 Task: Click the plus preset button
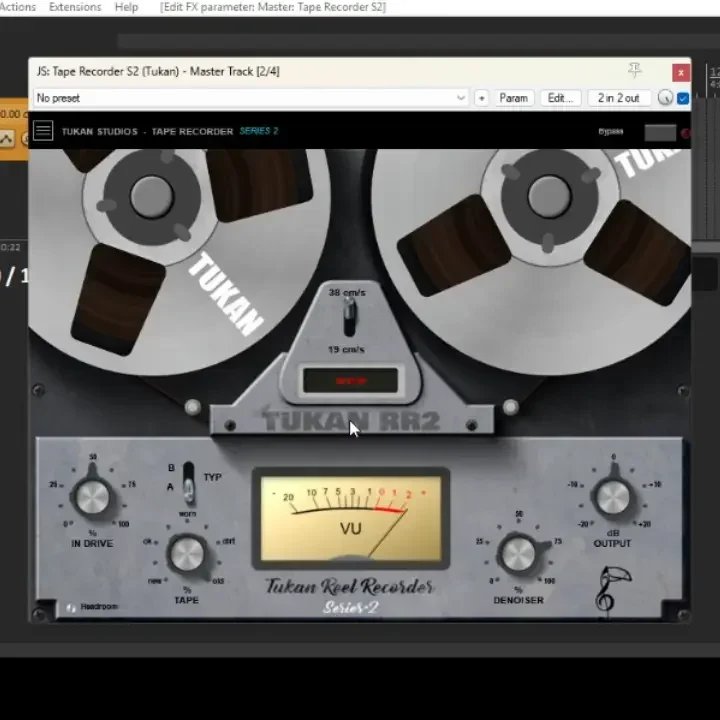(x=482, y=98)
